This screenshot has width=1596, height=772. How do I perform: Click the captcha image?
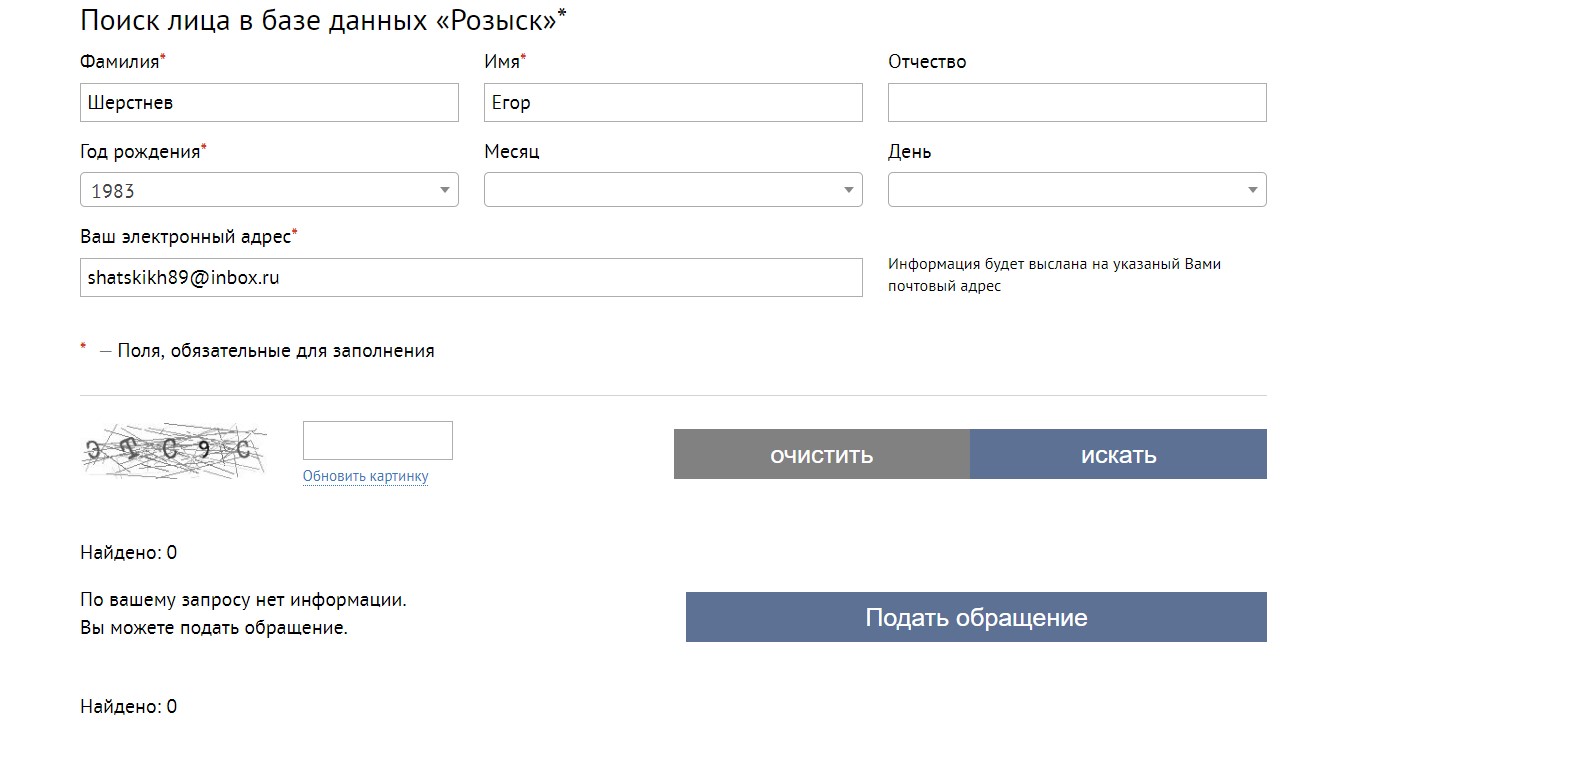pyautogui.click(x=174, y=451)
